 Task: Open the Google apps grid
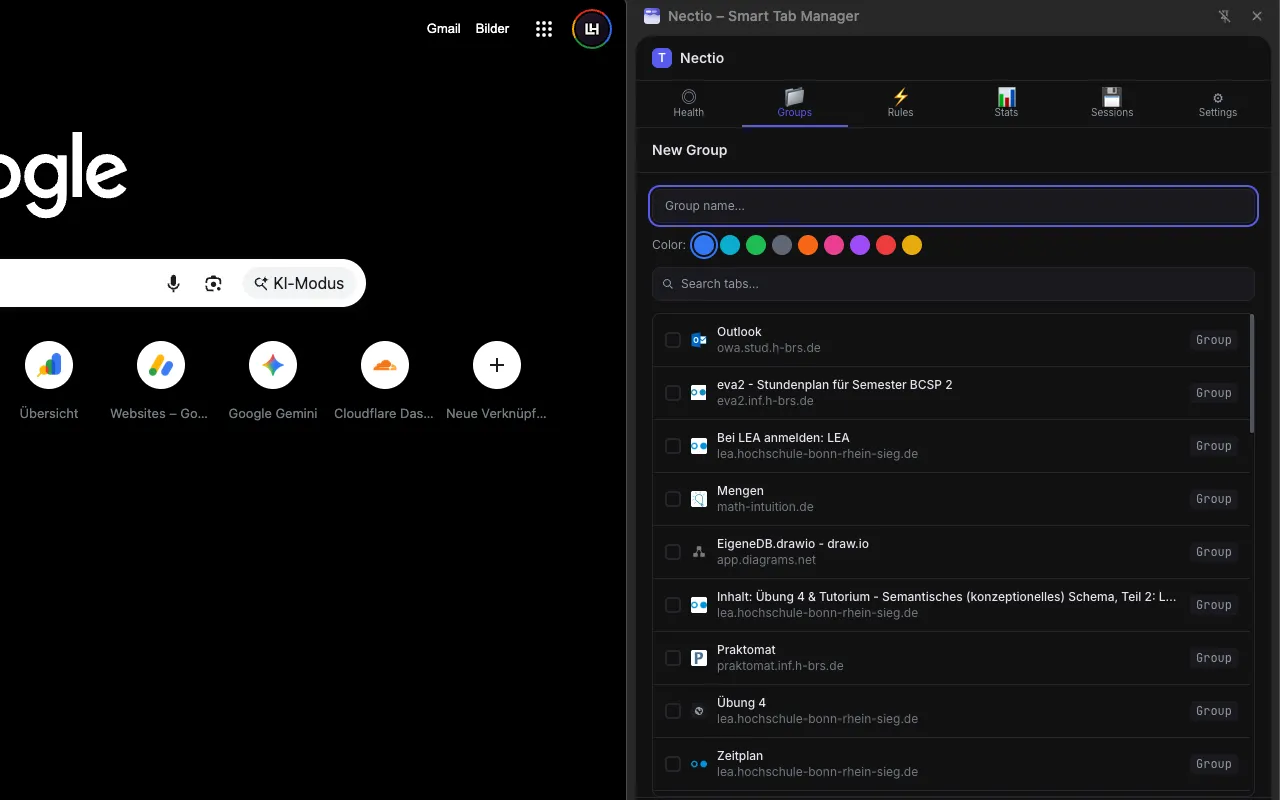[544, 29]
